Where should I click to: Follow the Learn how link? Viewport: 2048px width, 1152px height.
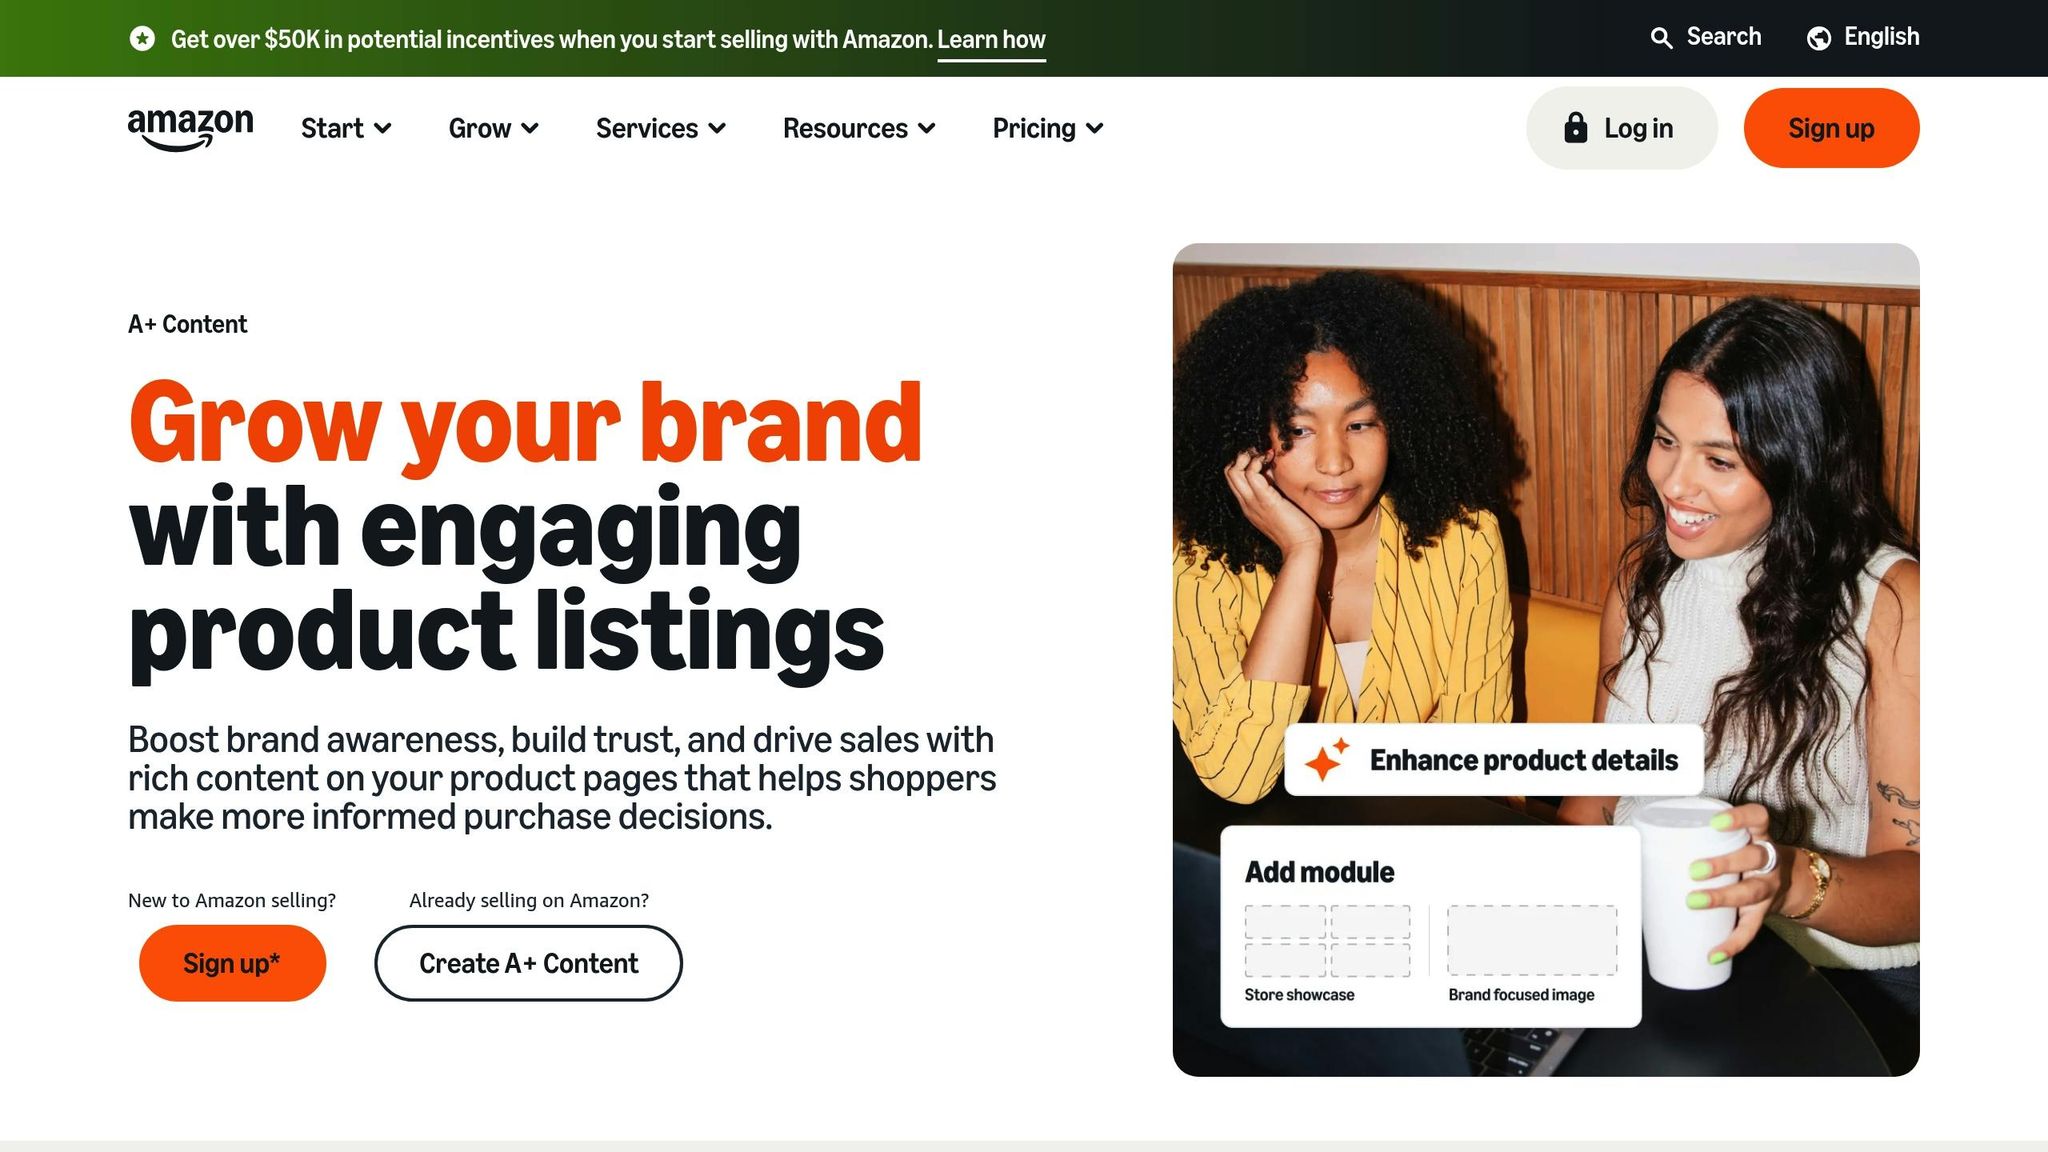point(991,40)
